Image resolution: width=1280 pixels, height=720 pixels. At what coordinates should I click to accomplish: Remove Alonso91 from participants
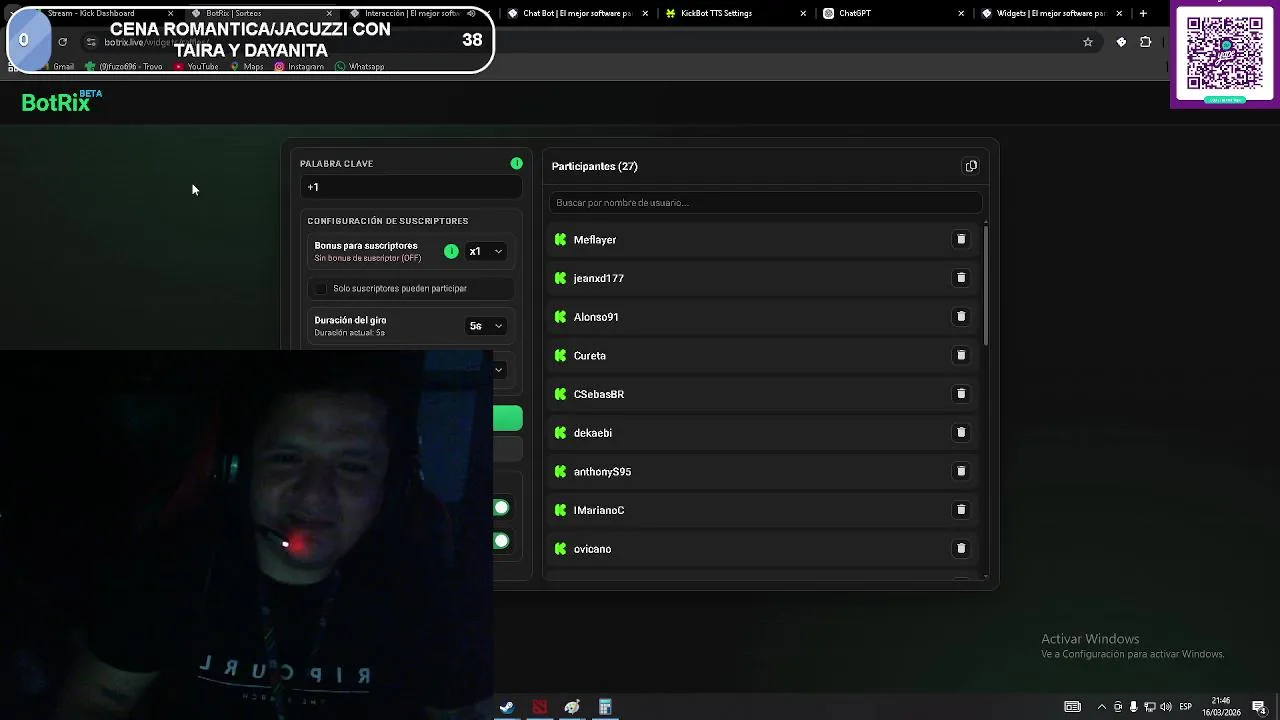coord(961,317)
